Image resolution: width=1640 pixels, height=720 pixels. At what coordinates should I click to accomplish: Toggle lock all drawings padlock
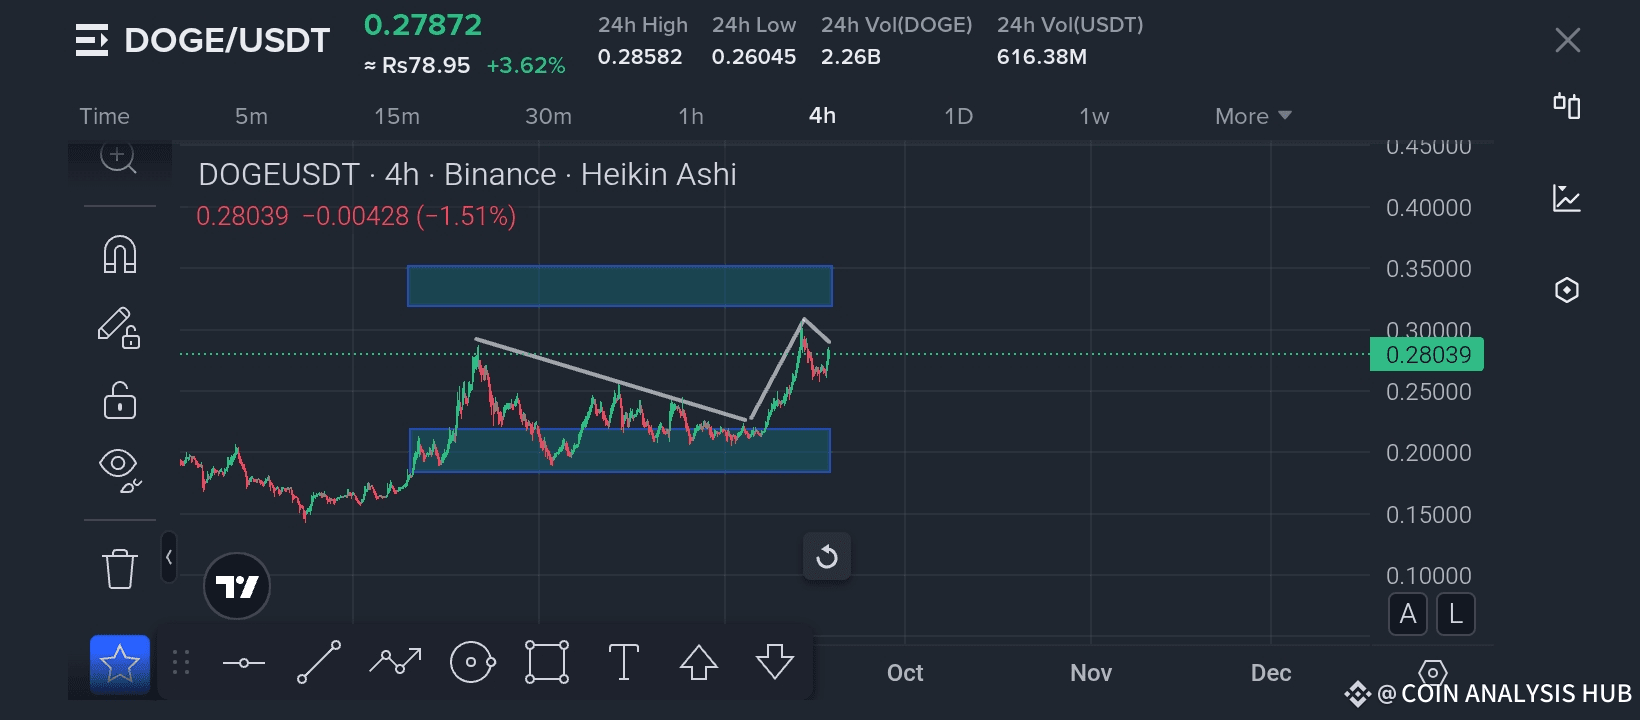120,400
